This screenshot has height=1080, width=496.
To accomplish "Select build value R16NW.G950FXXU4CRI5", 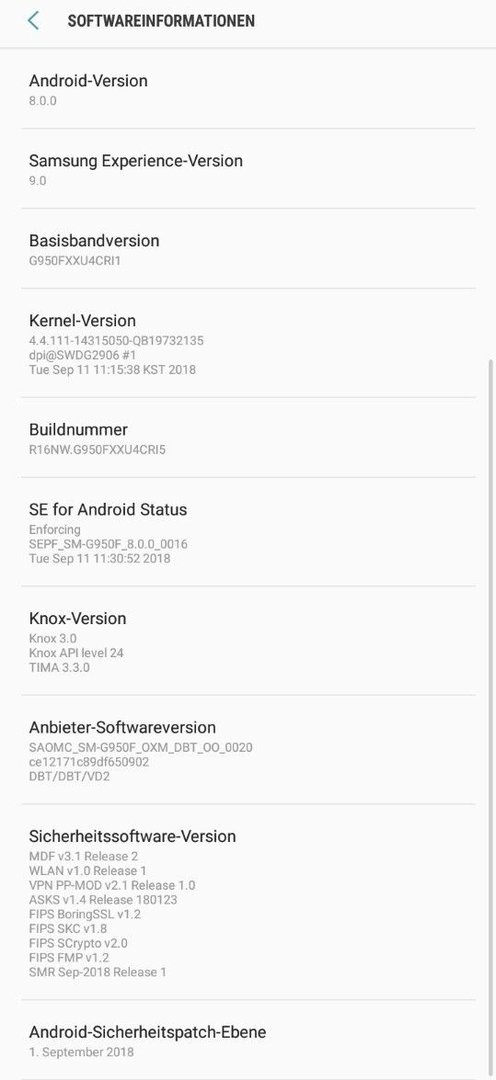I will click(97, 450).
